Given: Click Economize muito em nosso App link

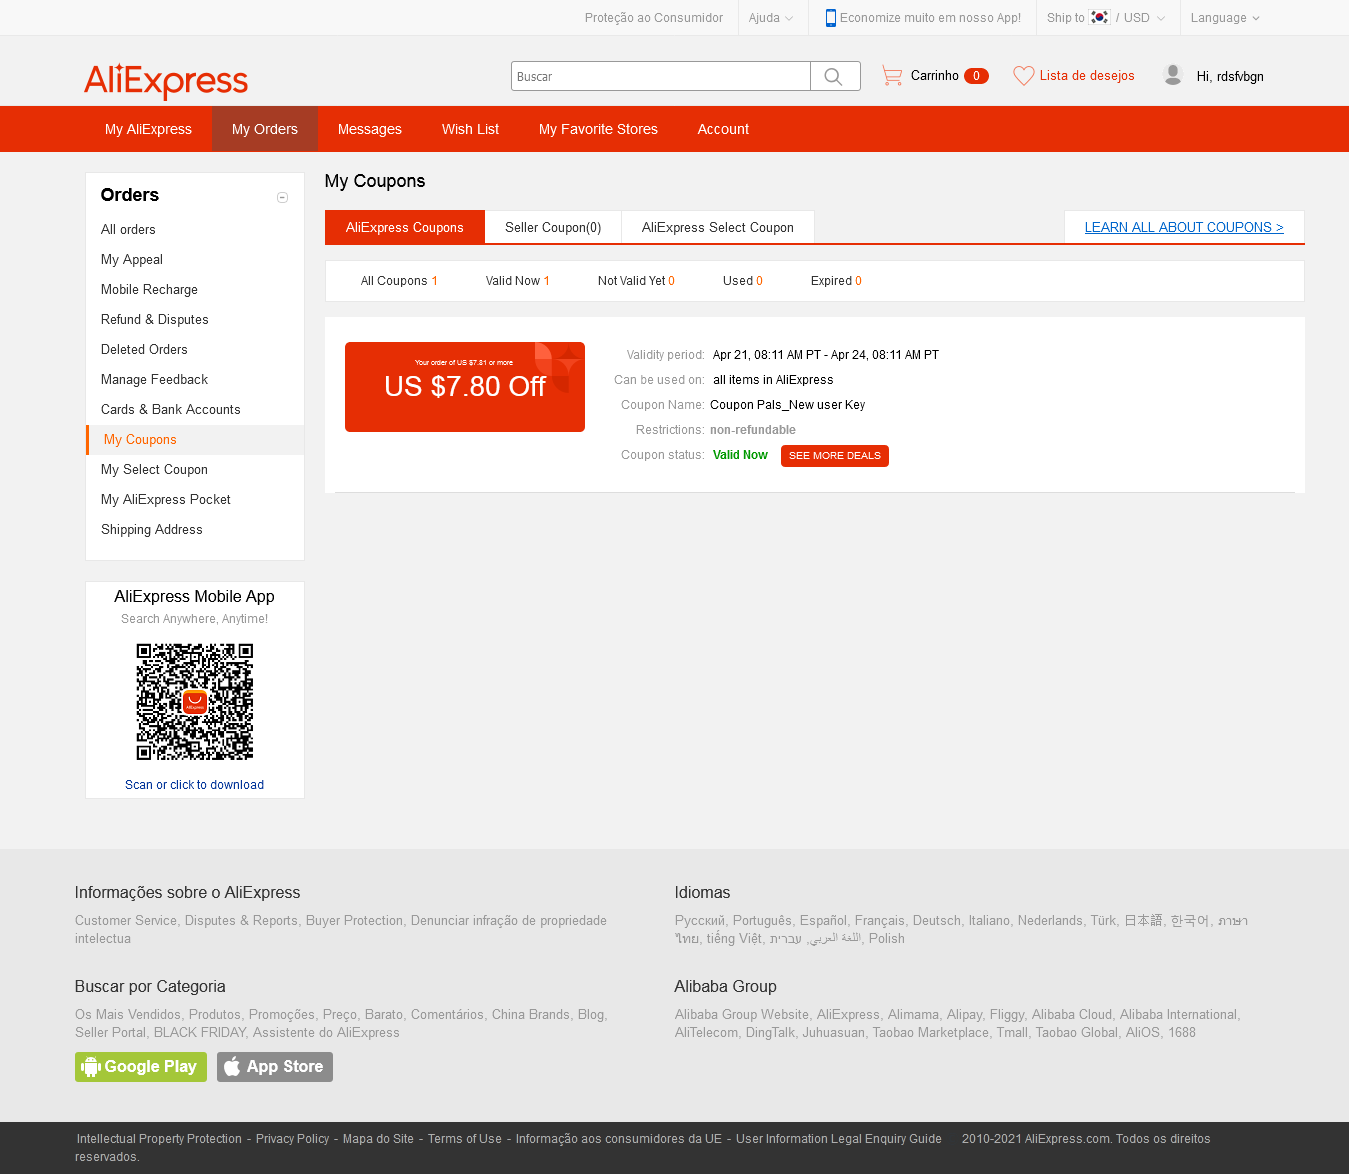Looking at the screenshot, I should tap(930, 18).
